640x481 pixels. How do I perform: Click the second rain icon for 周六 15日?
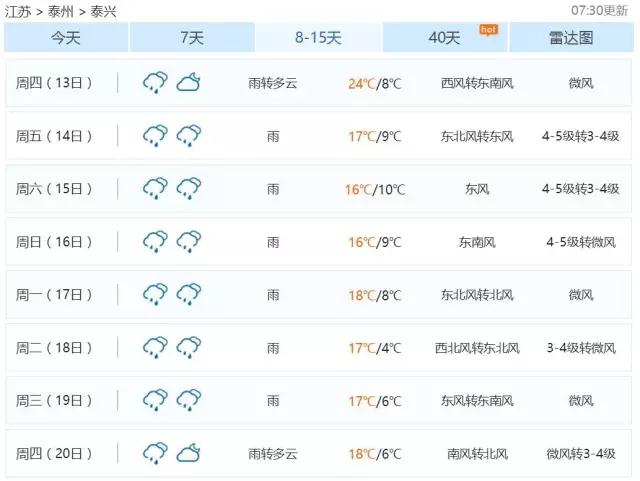[x=188, y=189]
